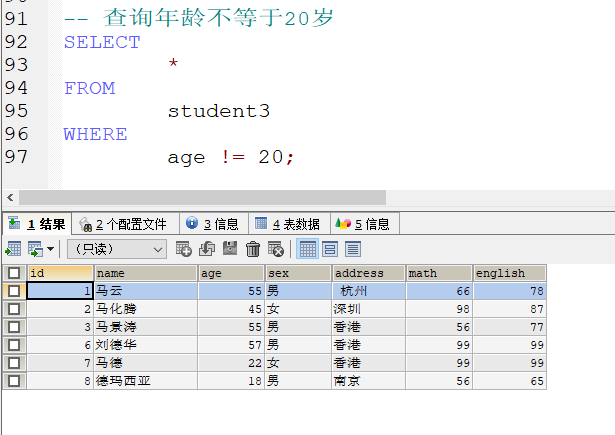Viewport: 615px width, 435px height.
Task: Select address cell 深圳
Action: (x=369, y=309)
